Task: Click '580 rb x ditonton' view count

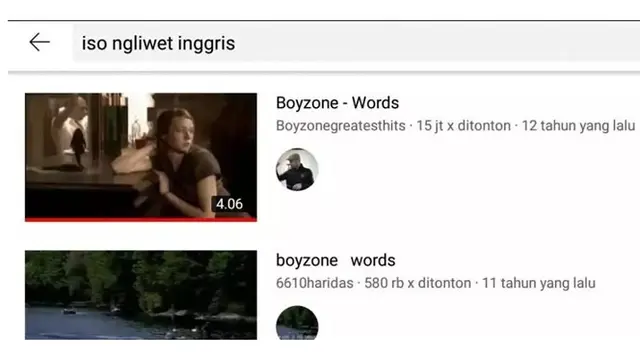Action: [x=418, y=283]
